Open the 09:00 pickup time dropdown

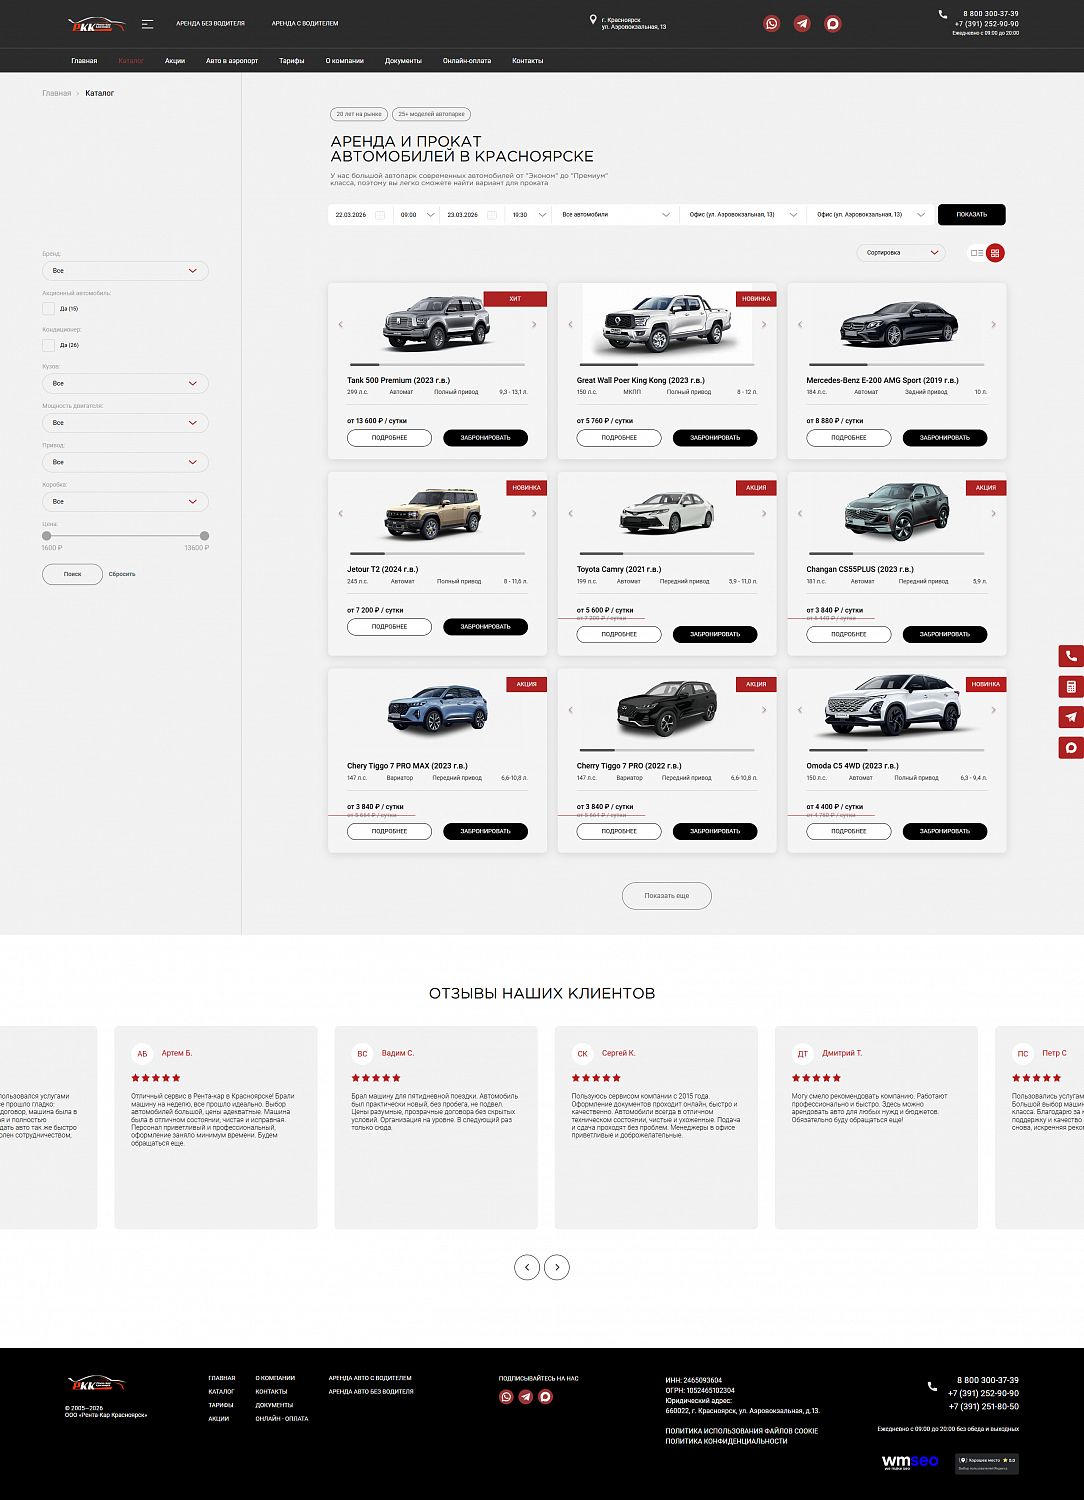coord(417,215)
